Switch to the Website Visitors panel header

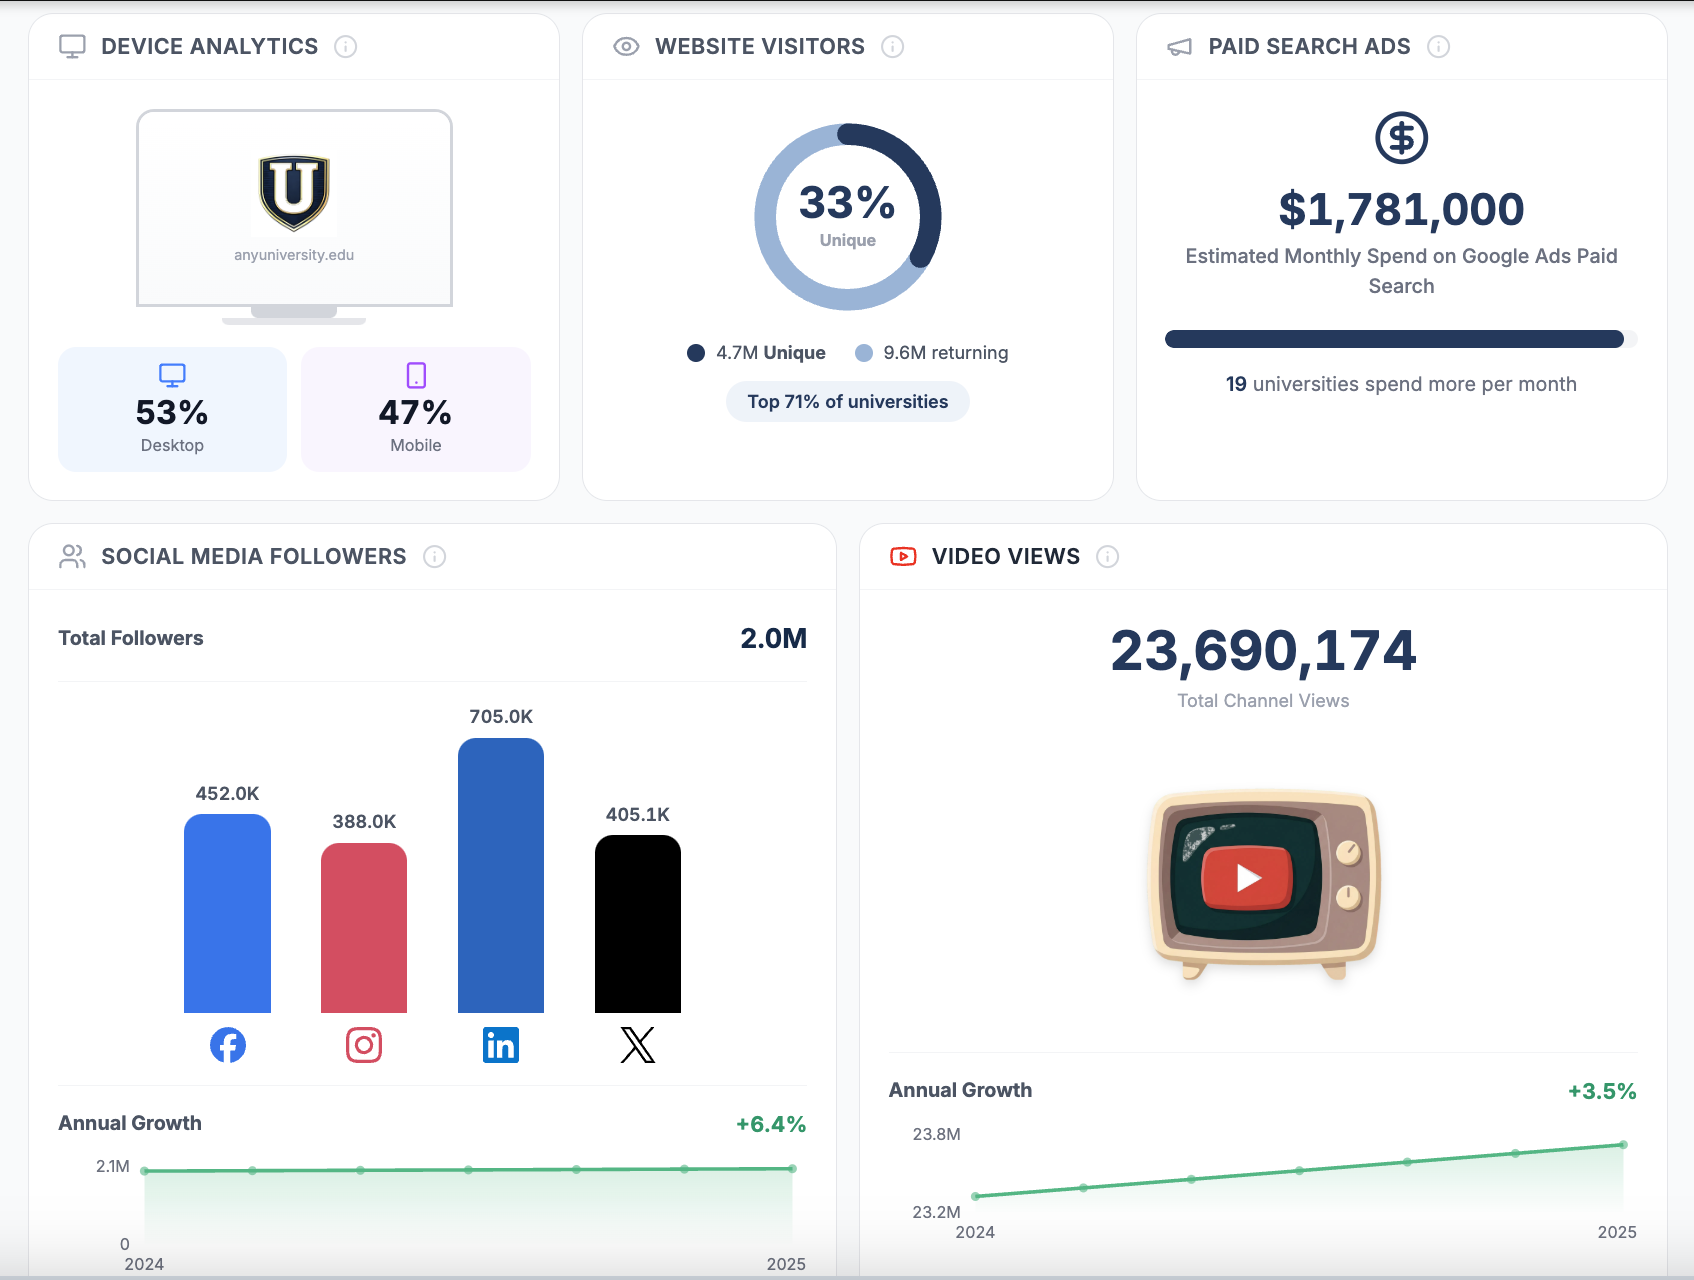point(759,46)
